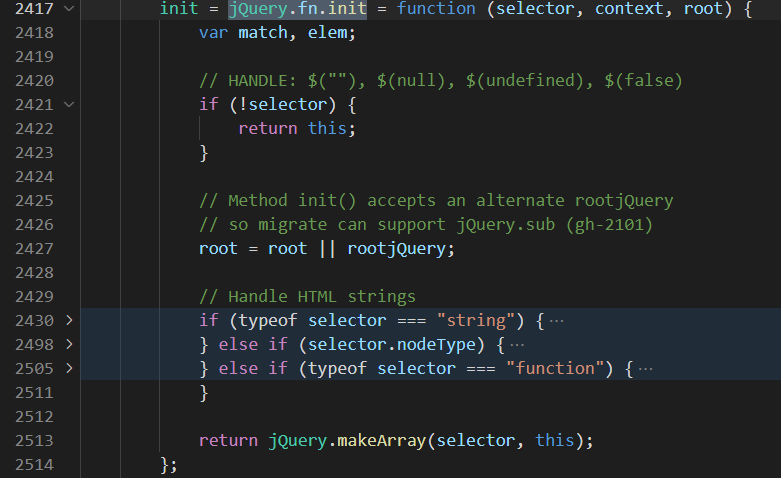Image resolution: width=781 pixels, height=478 pixels.
Task: Click line number 2427 in the gutter
Action: (x=34, y=248)
